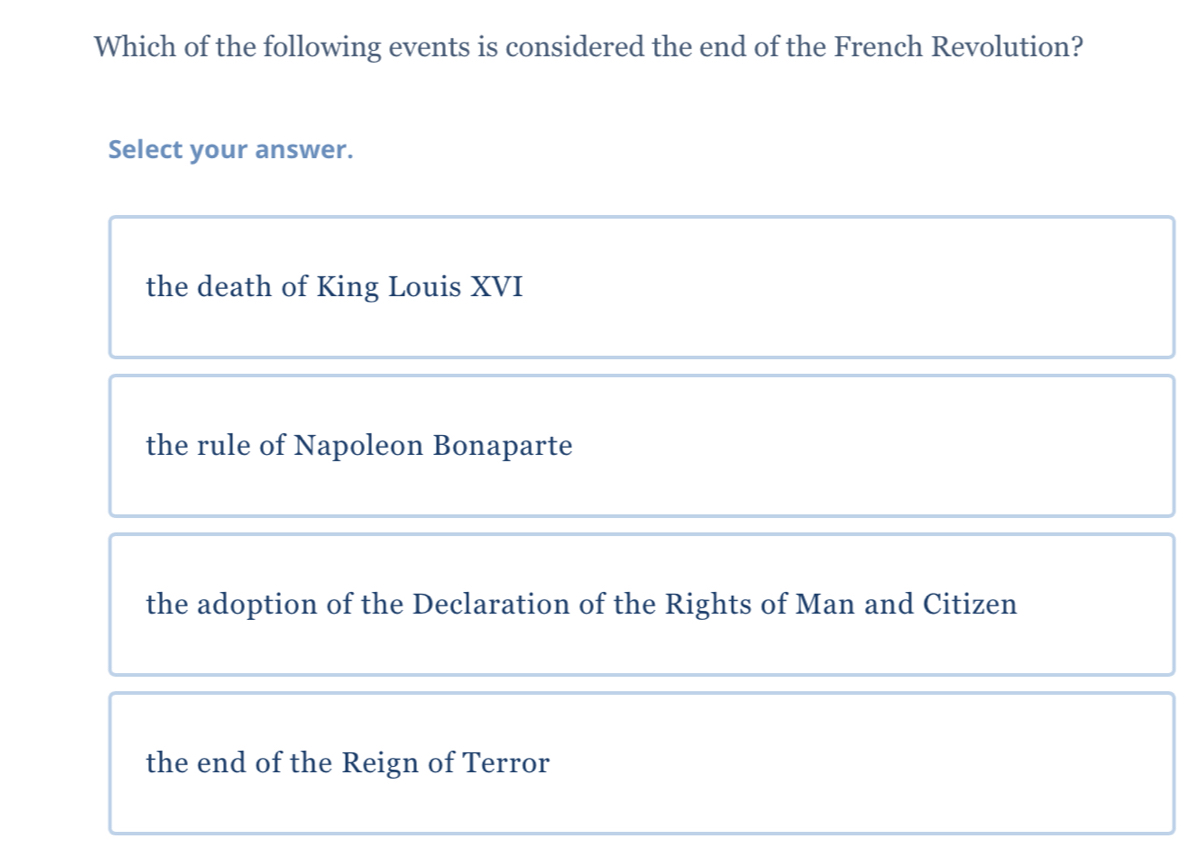Viewport: 1198px width, 867px height.
Task: Choose 'the rule of Napoleon Bonaparte' option
Action: tap(359, 445)
